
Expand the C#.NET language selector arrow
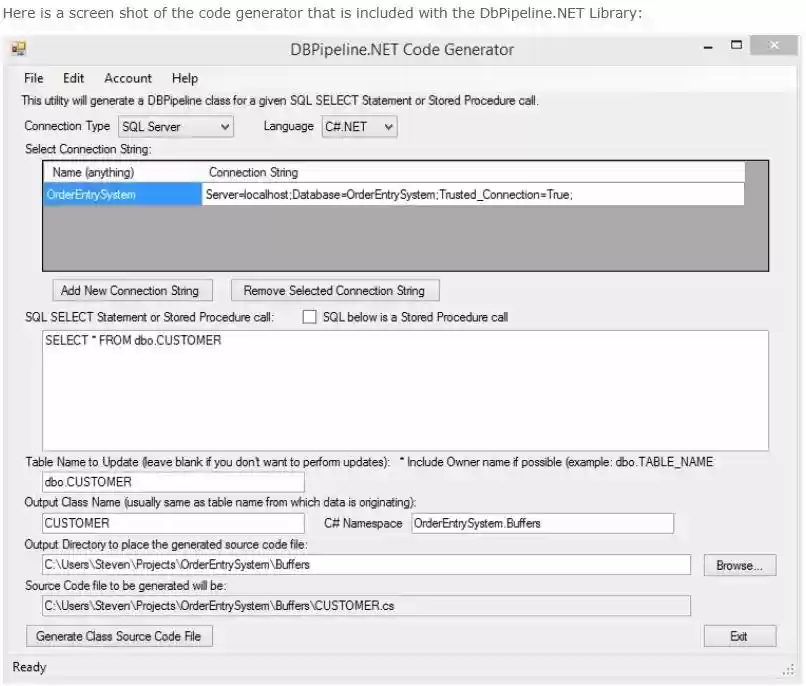pyautogui.click(x=386, y=126)
